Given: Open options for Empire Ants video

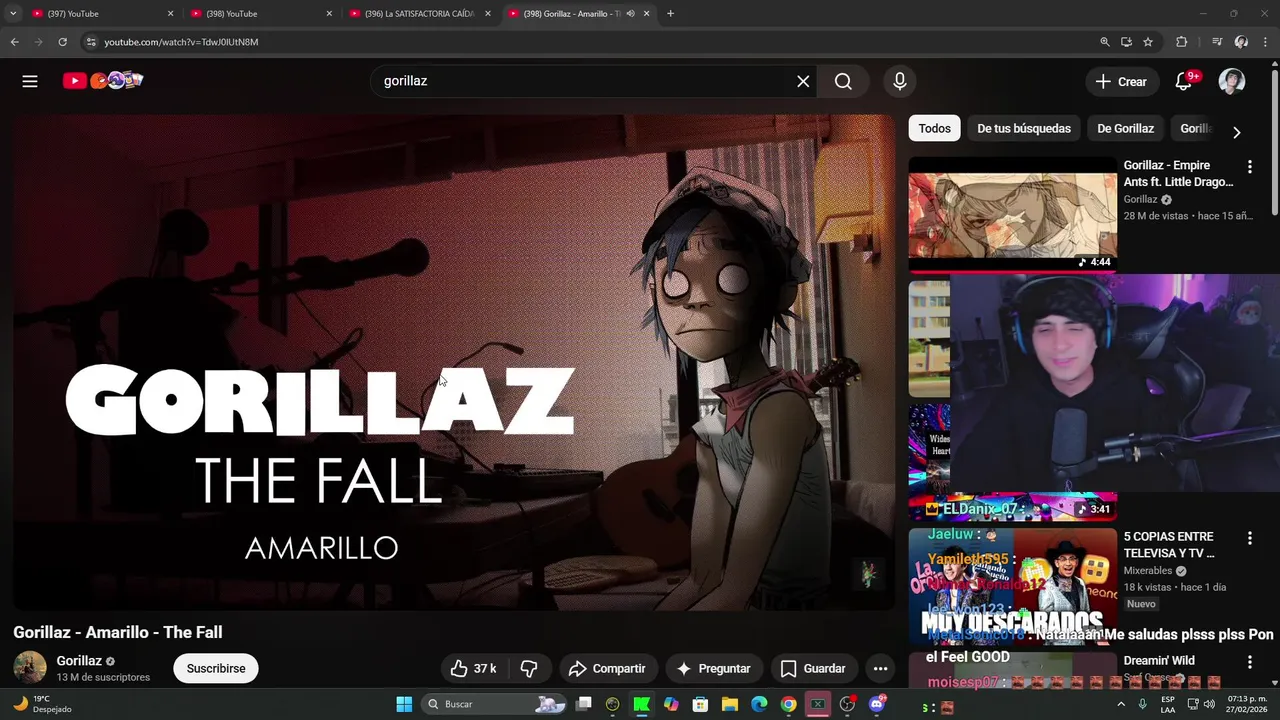Looking at the screenshot, I should tap(1249, 167).
